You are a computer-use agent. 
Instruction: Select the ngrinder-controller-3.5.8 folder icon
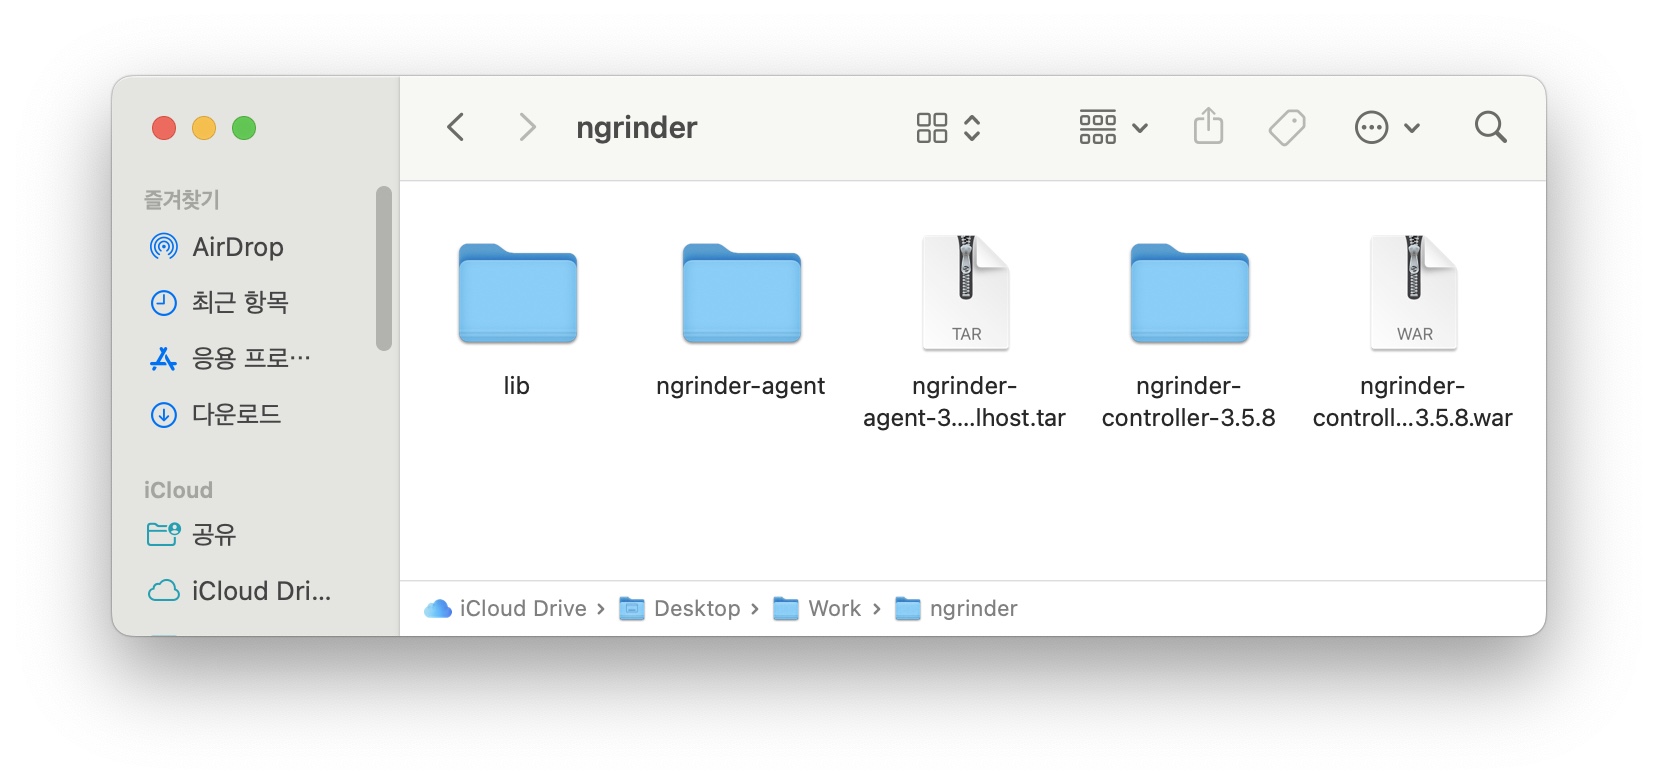click(x=1189, y=294)
